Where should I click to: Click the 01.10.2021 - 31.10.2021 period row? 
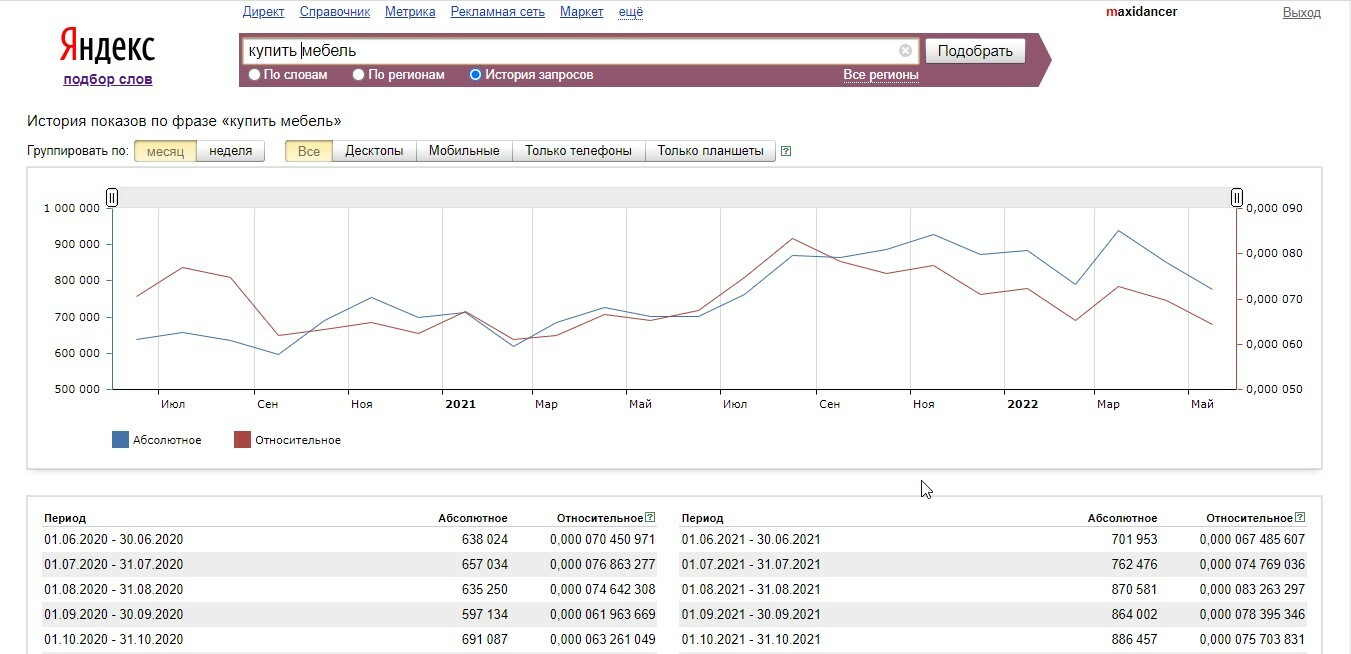[993, 639]
